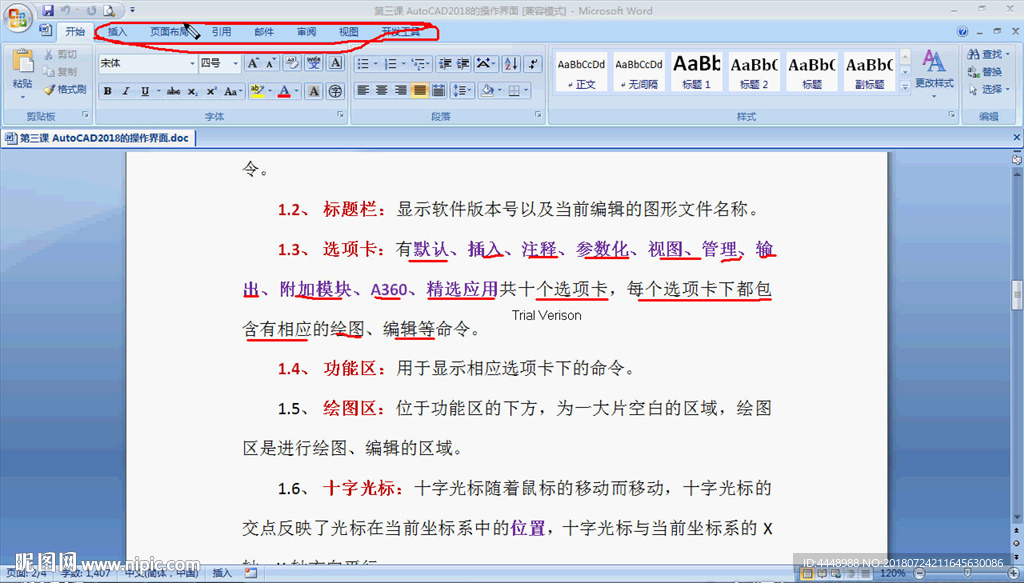1024x583 pixels.
Task: Apply a character border
Action: pyautogui.click(x=336, y=63)
